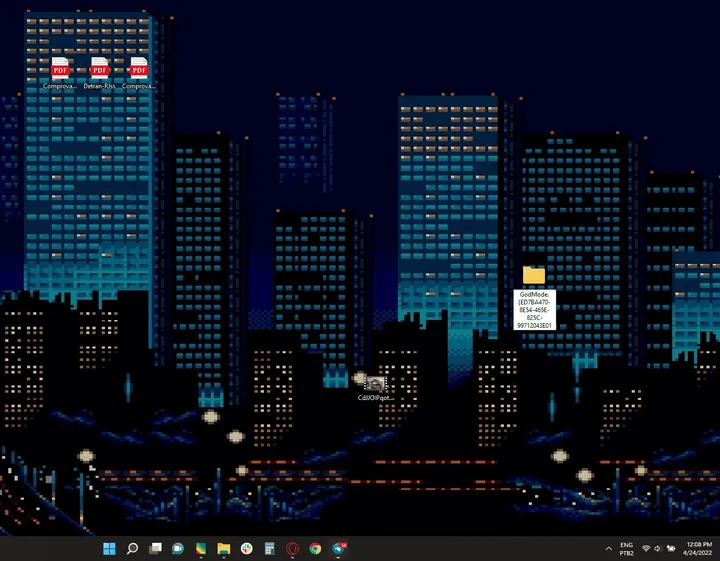Image resolution: width=720 pixels, height=561 pixels.
Task: Select the GodMode folder on the desktop
Action: [x=534, y=275]
